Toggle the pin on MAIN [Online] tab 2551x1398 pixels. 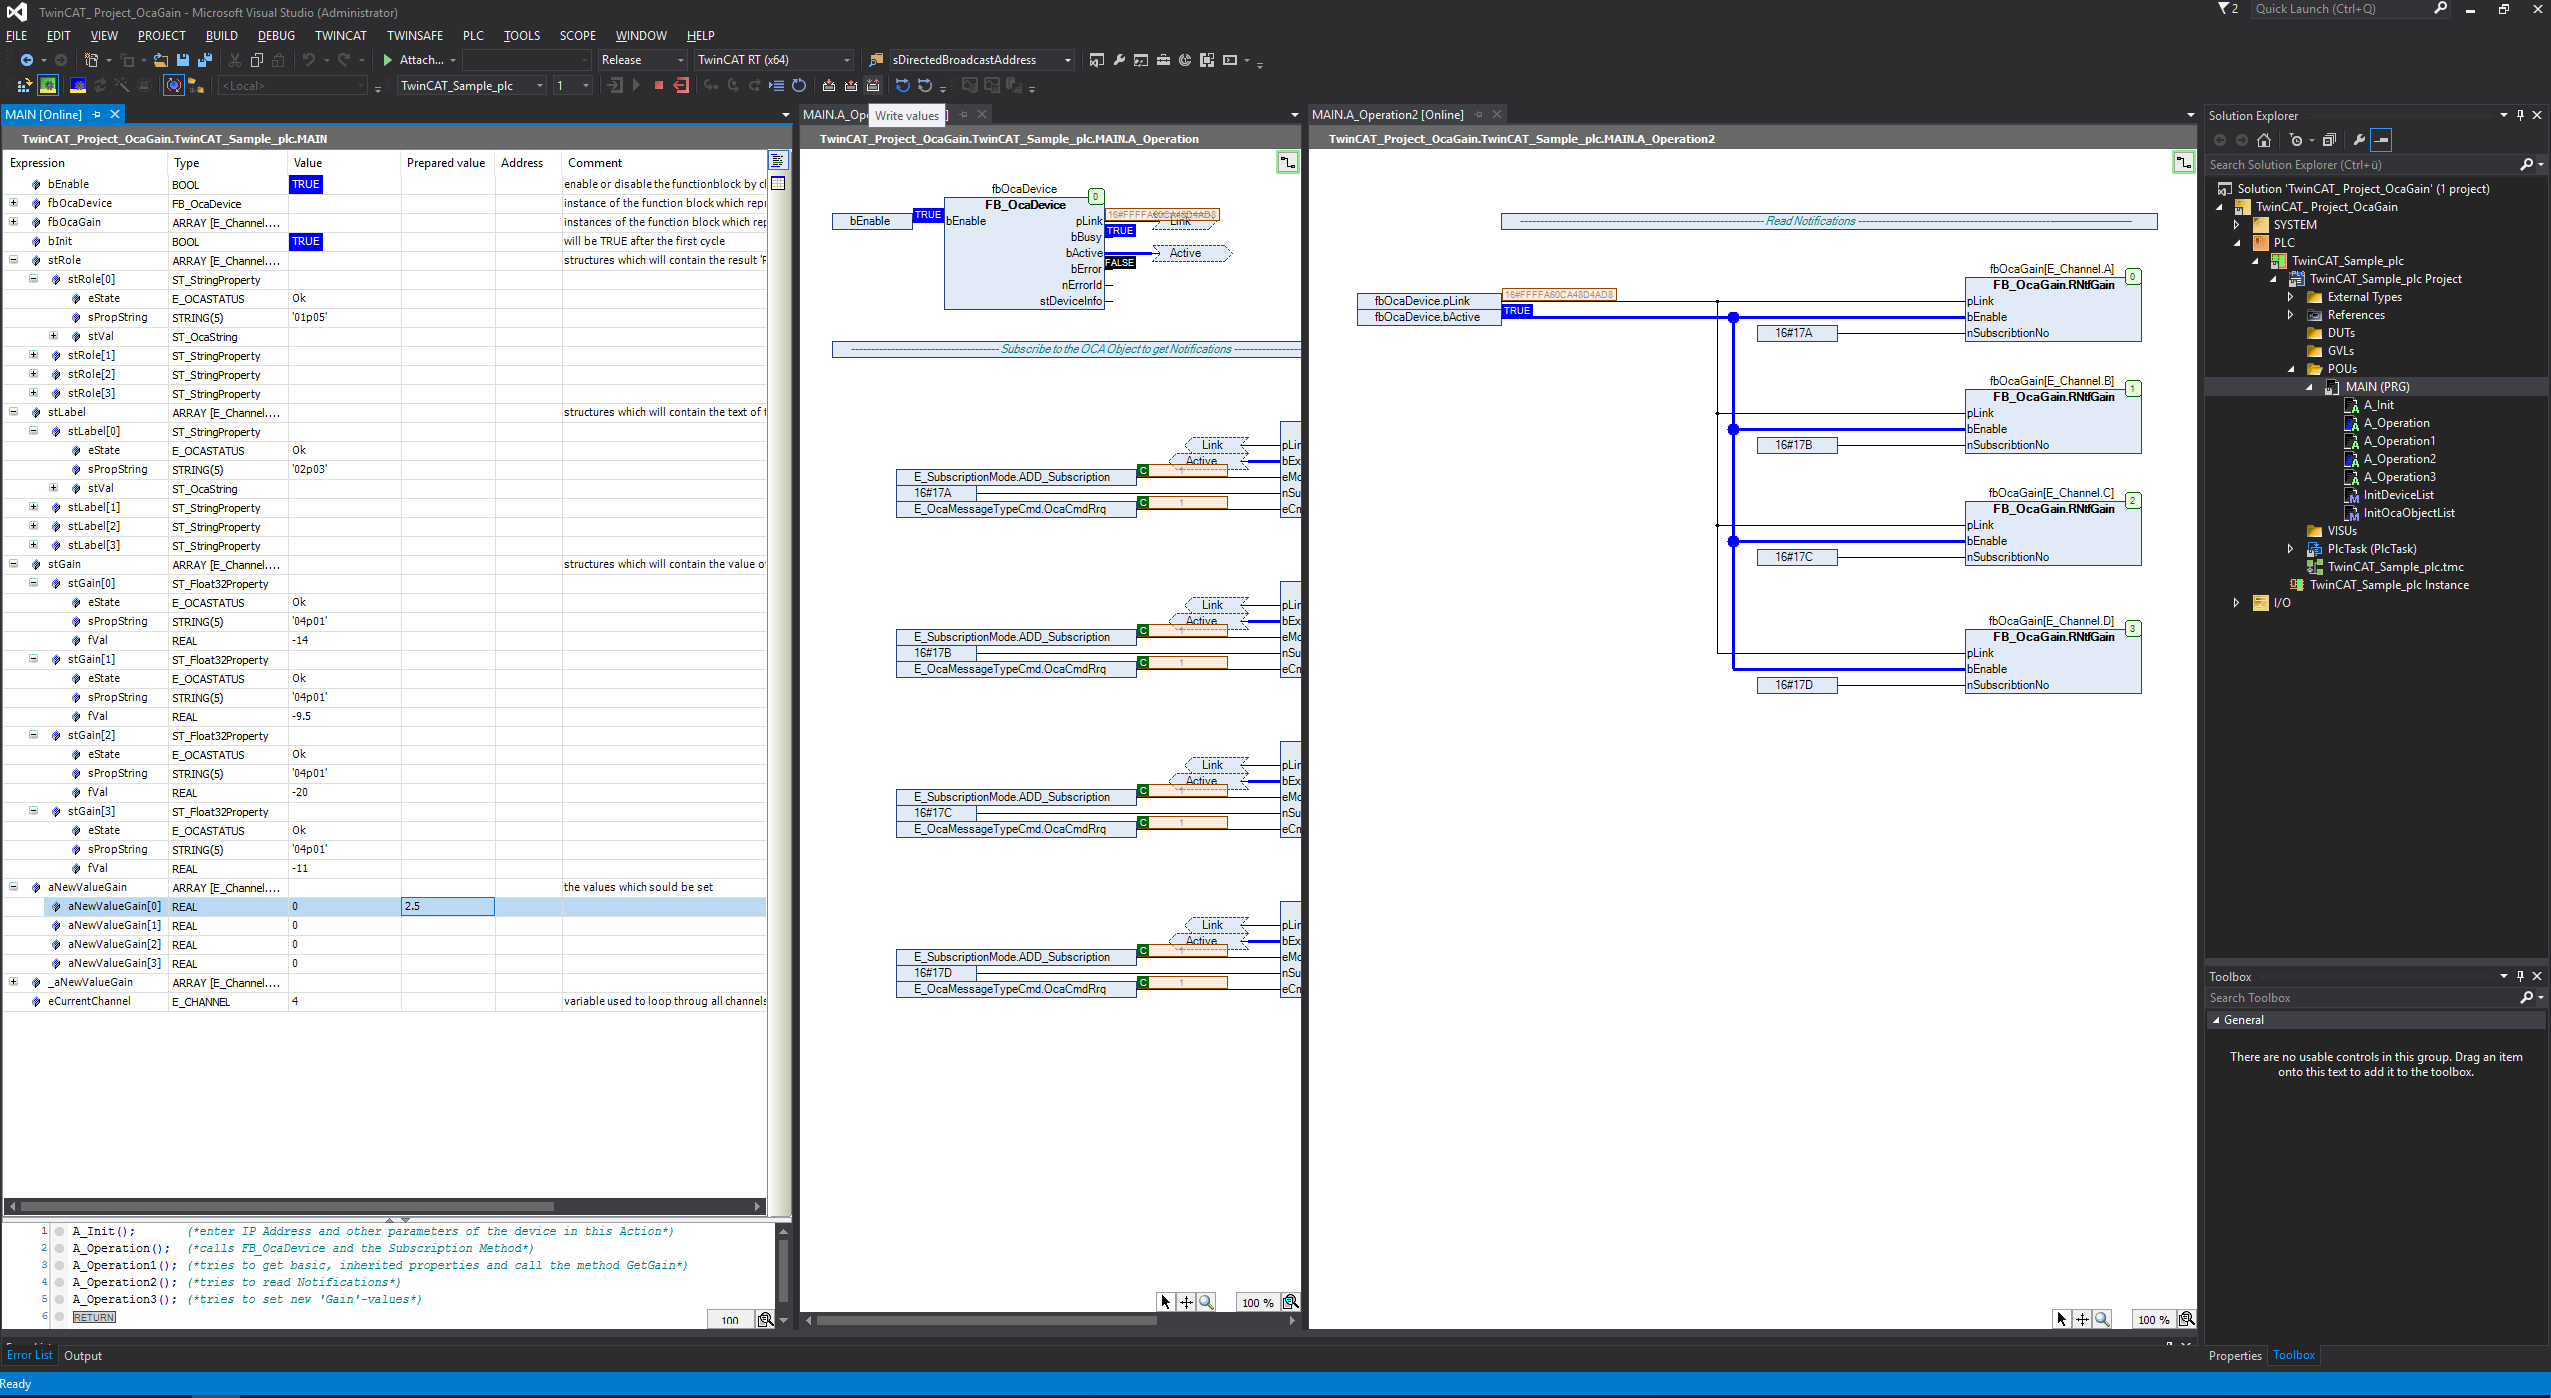[96, 115]
